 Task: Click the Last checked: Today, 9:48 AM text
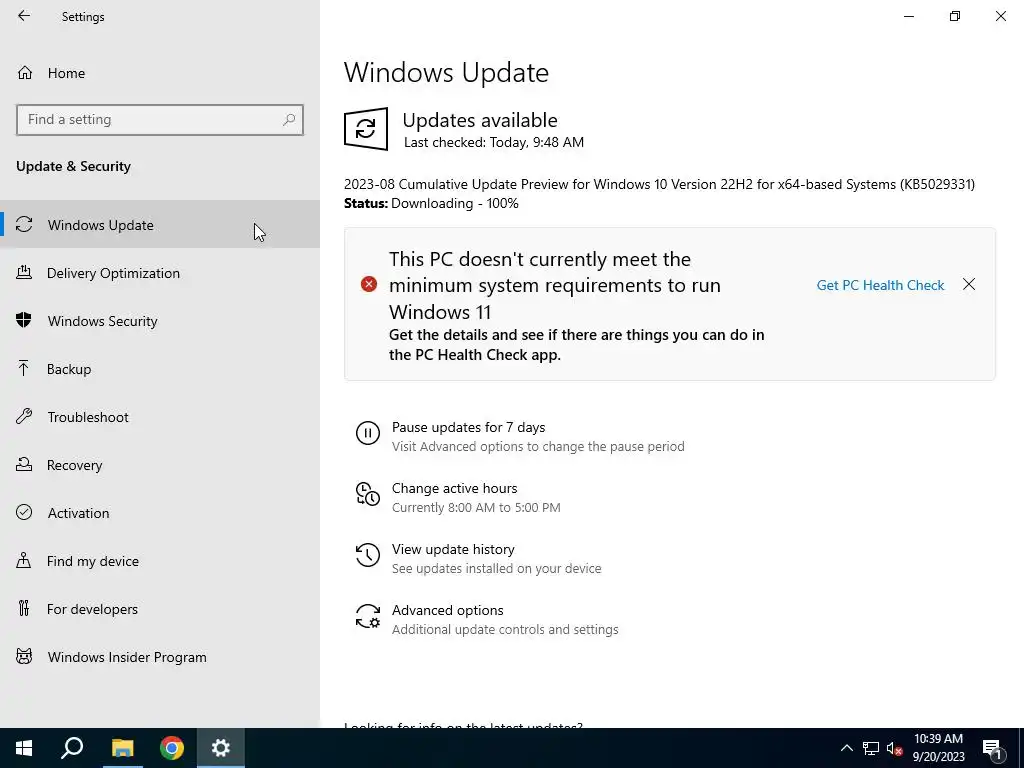pyautogui.click(x=494, y=142)
